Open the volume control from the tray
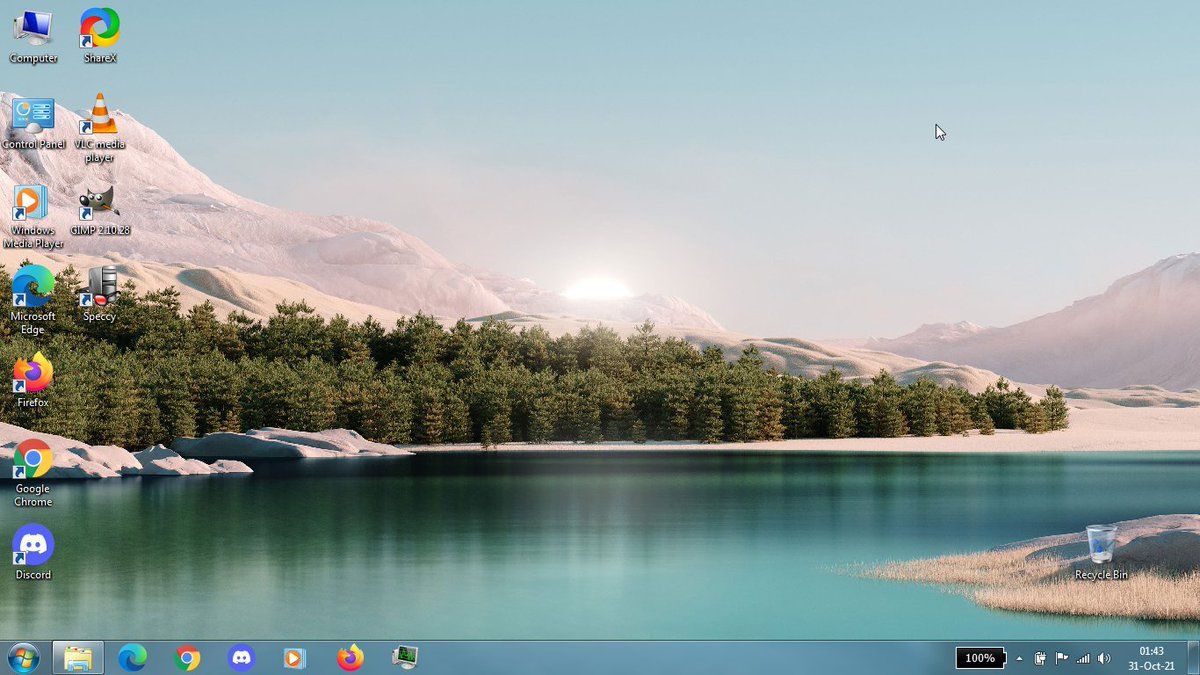This screenshot has height=675, width=1200. pos(1104,658)
